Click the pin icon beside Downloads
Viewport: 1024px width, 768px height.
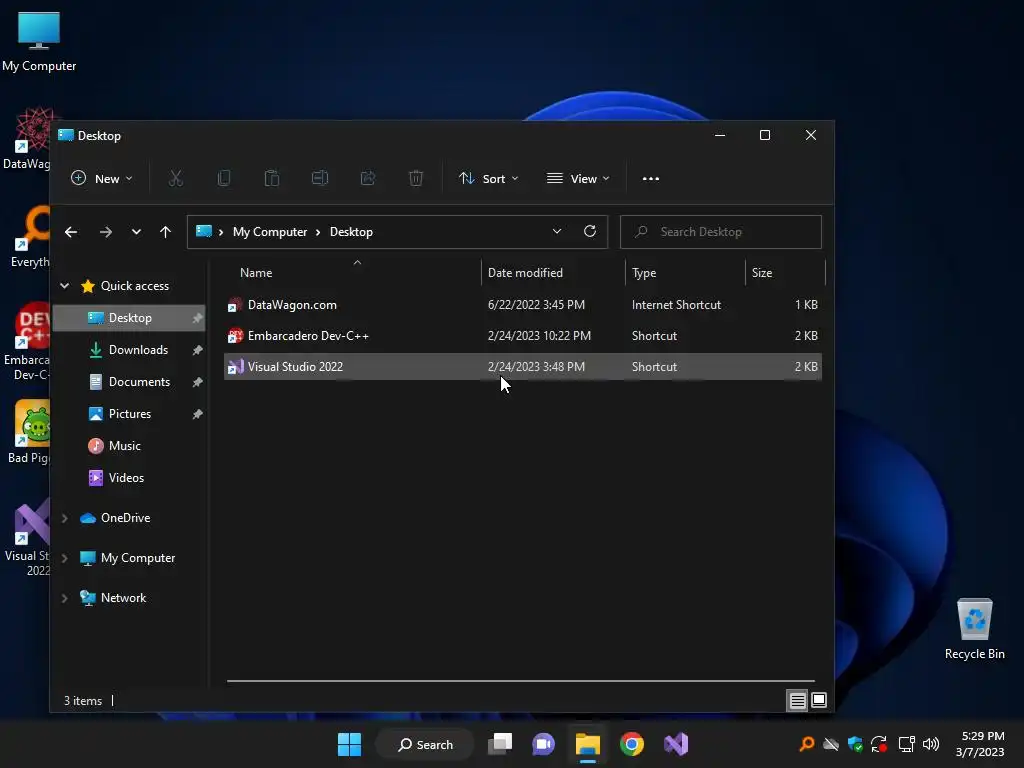click(x=197, y=350)
